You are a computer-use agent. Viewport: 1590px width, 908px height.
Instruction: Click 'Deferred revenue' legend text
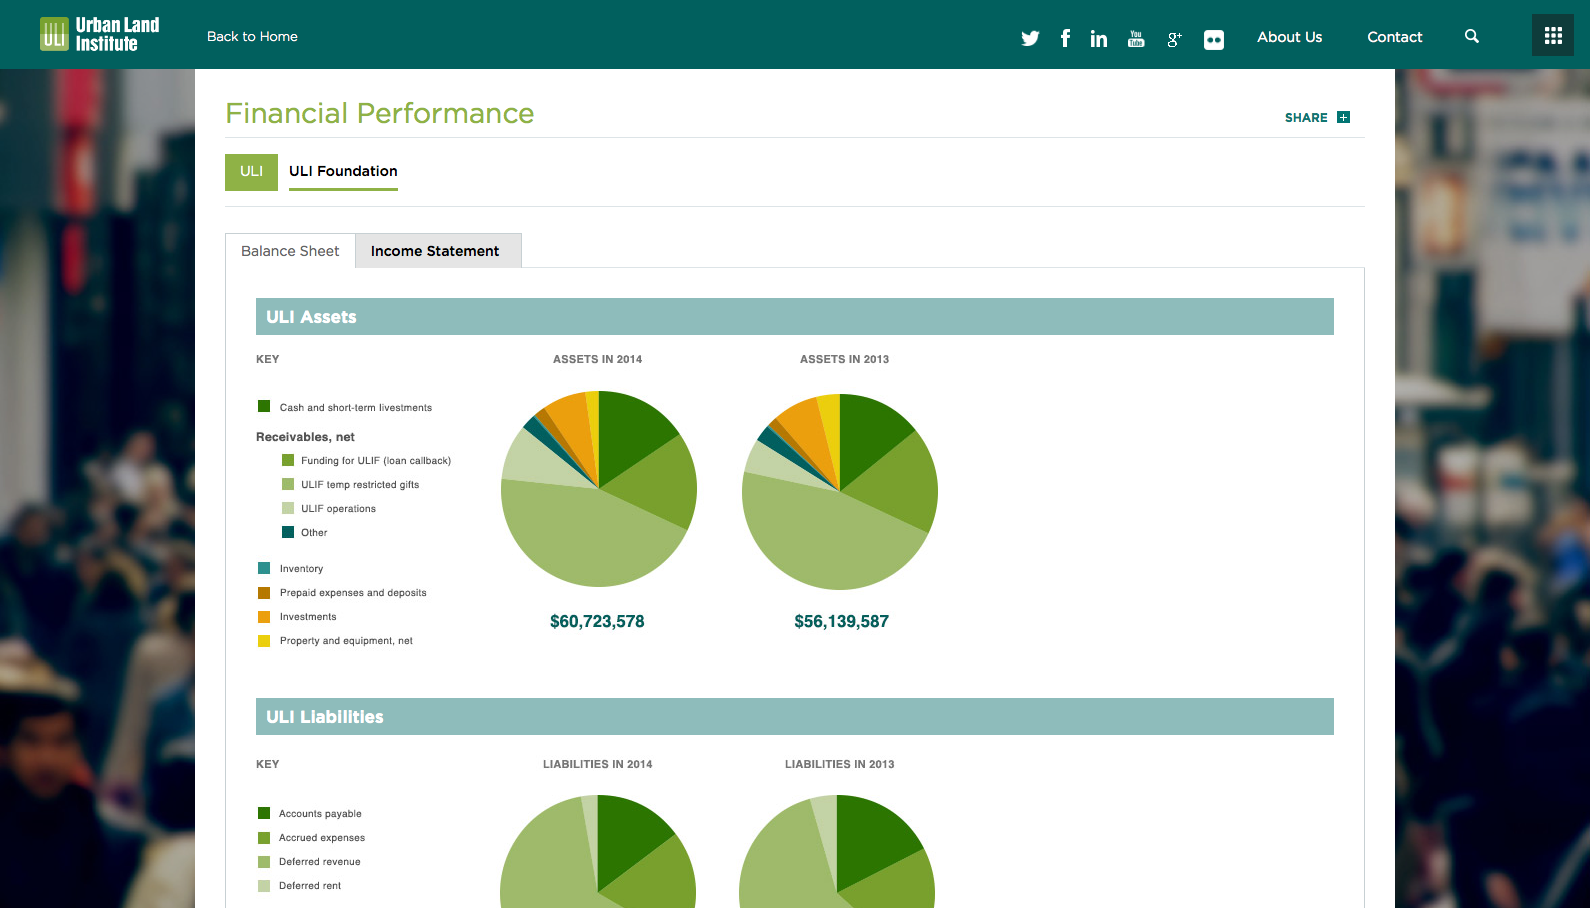(x=320, y=862)
